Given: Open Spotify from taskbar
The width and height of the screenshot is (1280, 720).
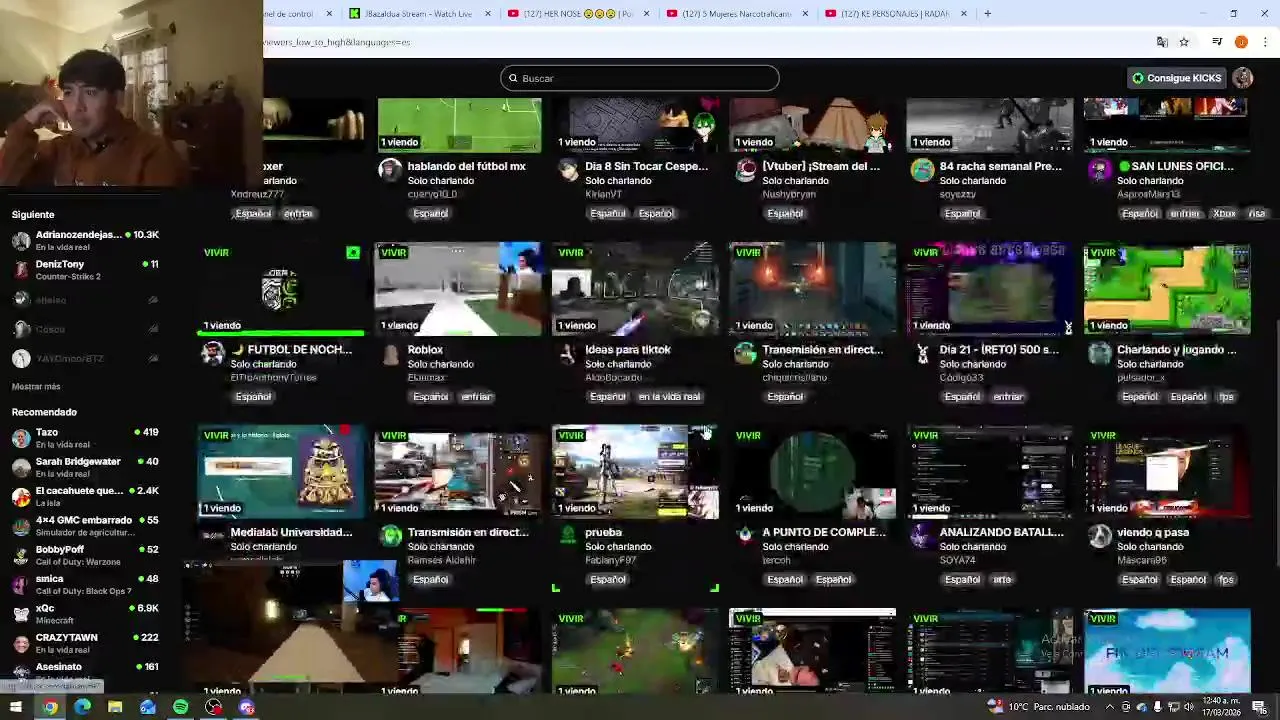Looking at the screenshot, I should click(x=180, y=707).
